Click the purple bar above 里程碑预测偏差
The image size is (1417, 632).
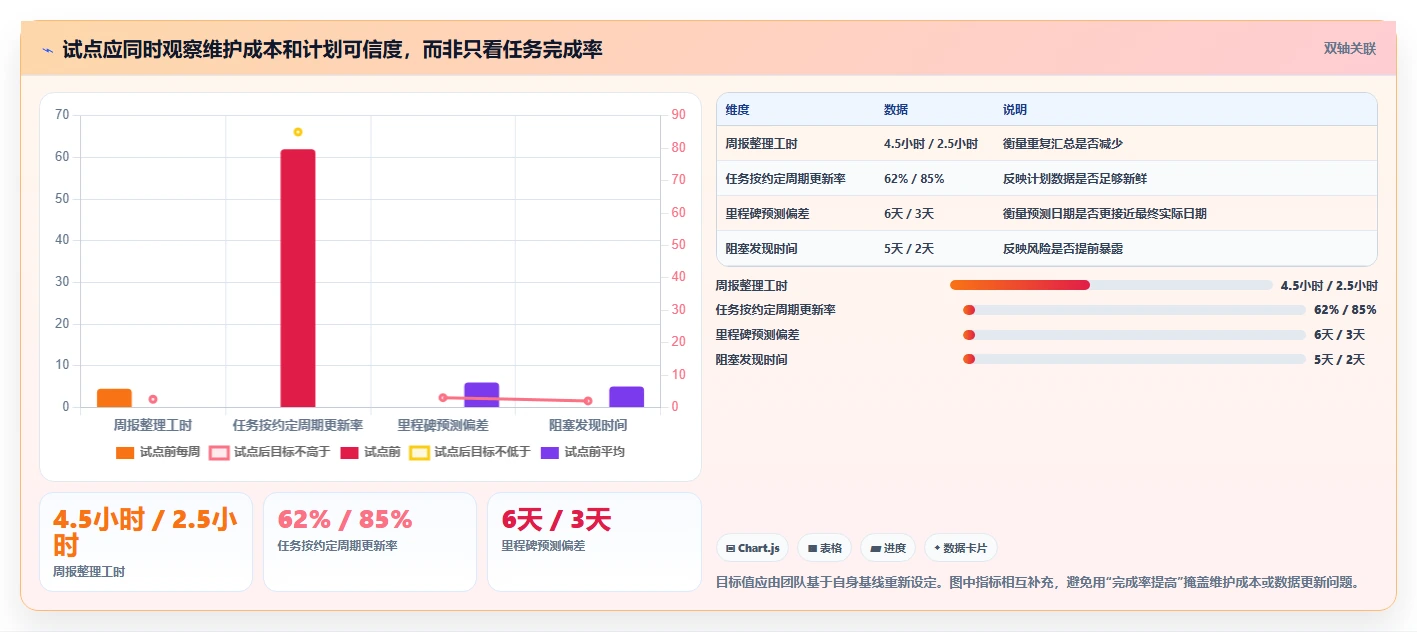click(482, 395)
